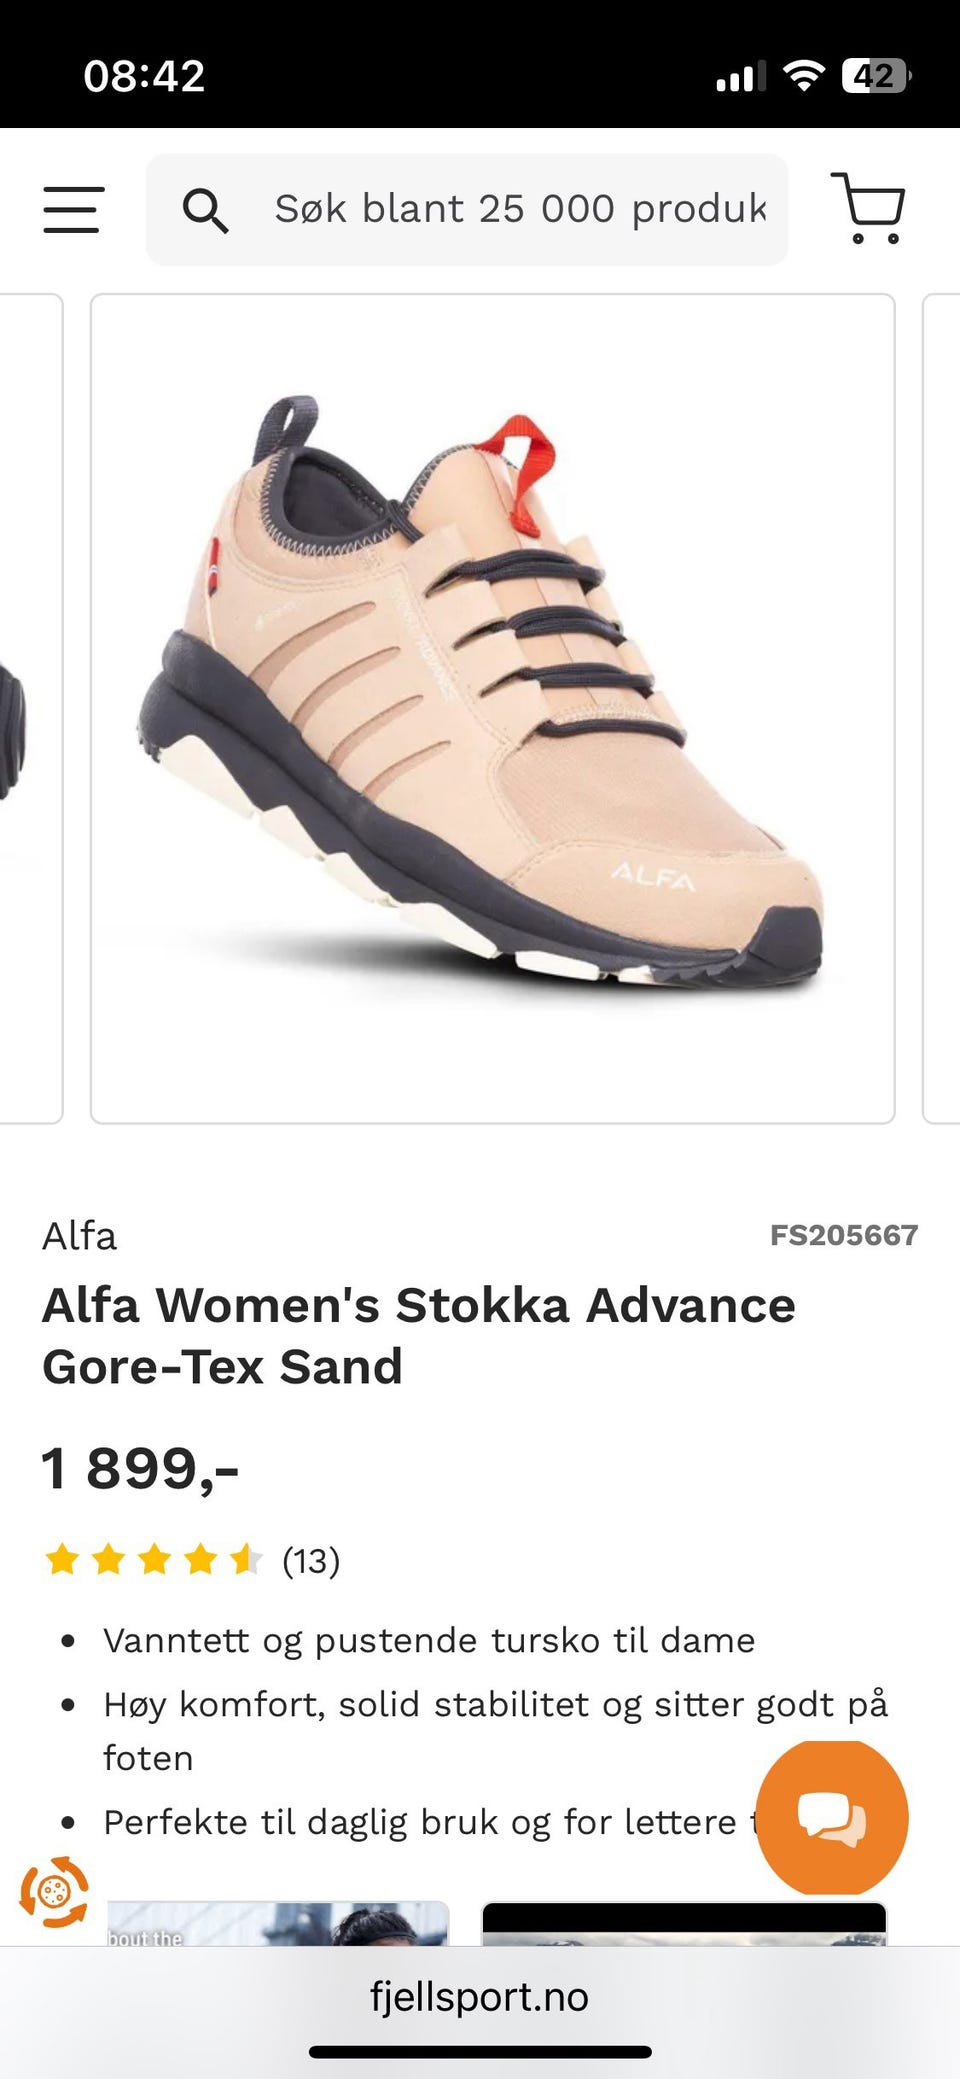Show the previous product image
The height and width of the screenshot is (2079, 960).
31,709
